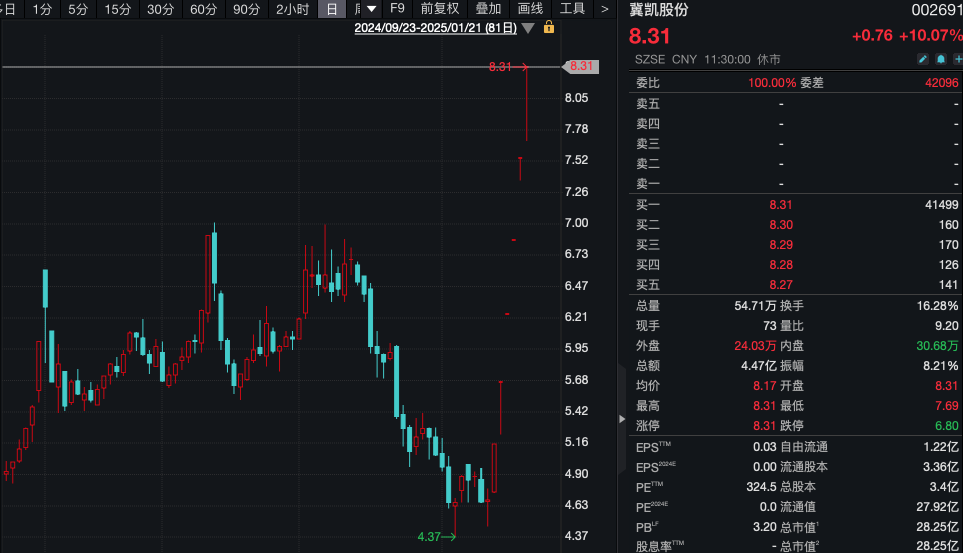Click the 2024/09/23-2025/01/21 date range link
Viewport: 963px width, 553px height.
click(x=435, y=28)
